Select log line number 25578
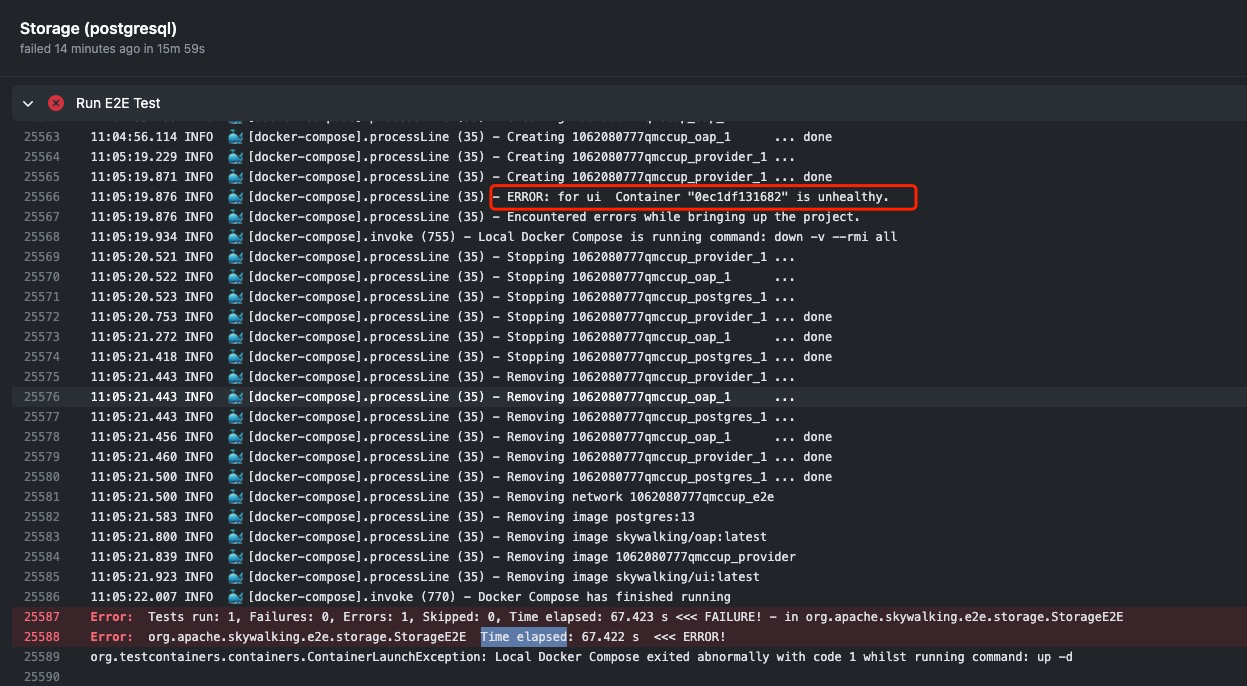Screen dimensions: 1247x686 click(x=42, y=437)
